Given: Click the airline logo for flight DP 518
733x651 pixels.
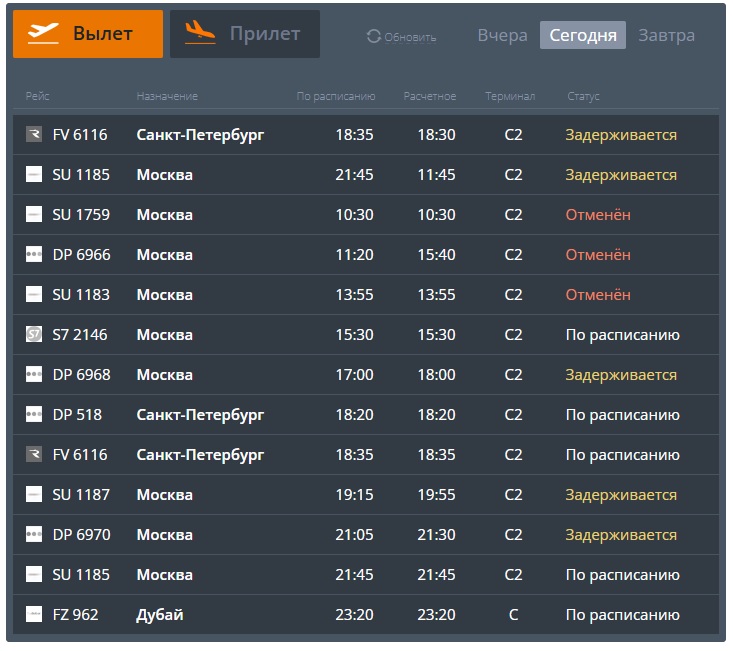Looking at the screenshot, I should pos(34,415).
